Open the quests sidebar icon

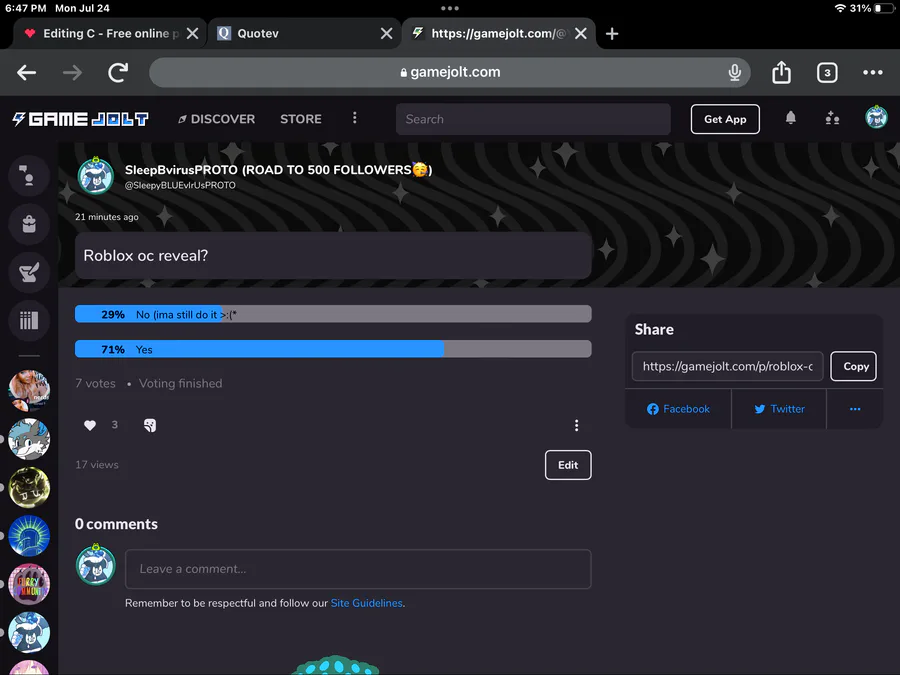point(29,272)
